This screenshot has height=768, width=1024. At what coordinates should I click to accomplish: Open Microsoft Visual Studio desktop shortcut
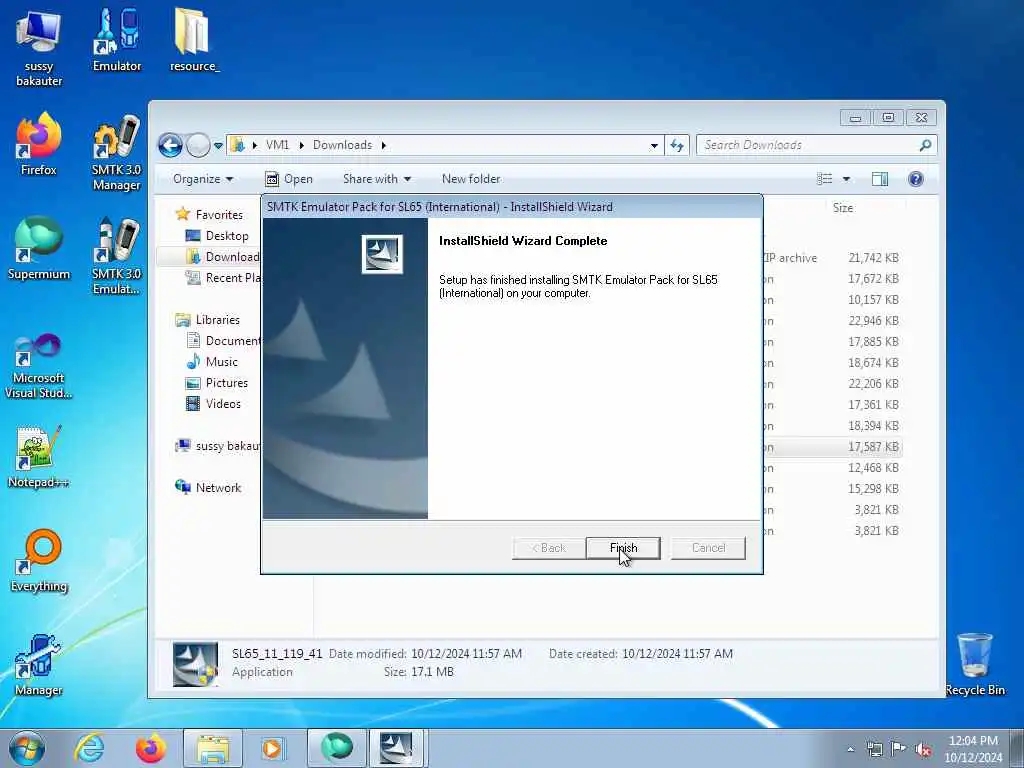click(39, 366)
